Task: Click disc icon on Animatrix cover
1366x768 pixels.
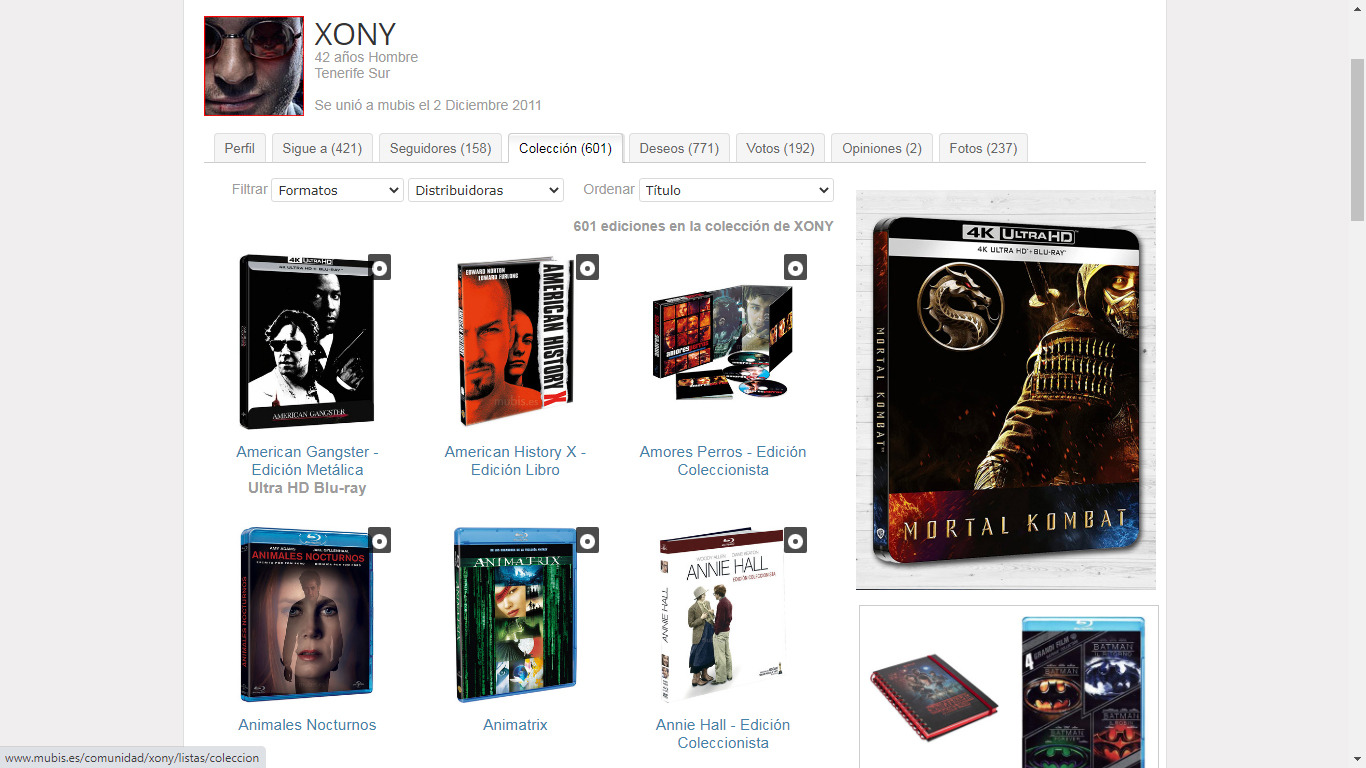Action: (587, 540)
